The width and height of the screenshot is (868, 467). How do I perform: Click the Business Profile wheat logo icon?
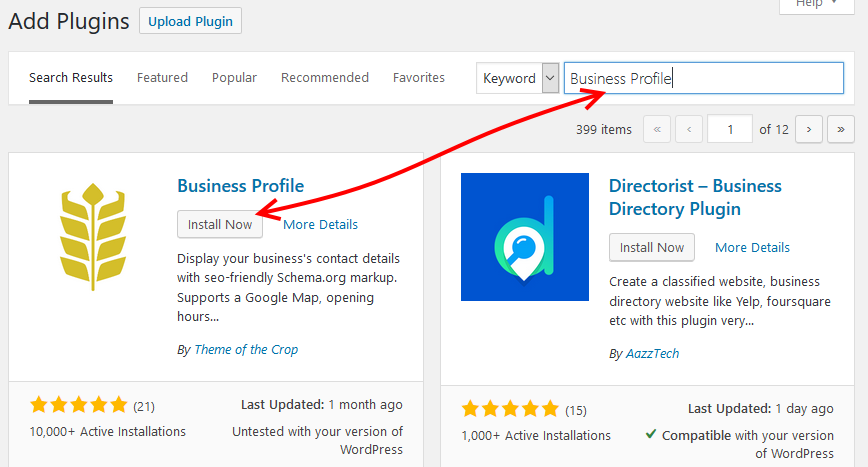pos(93,237)
